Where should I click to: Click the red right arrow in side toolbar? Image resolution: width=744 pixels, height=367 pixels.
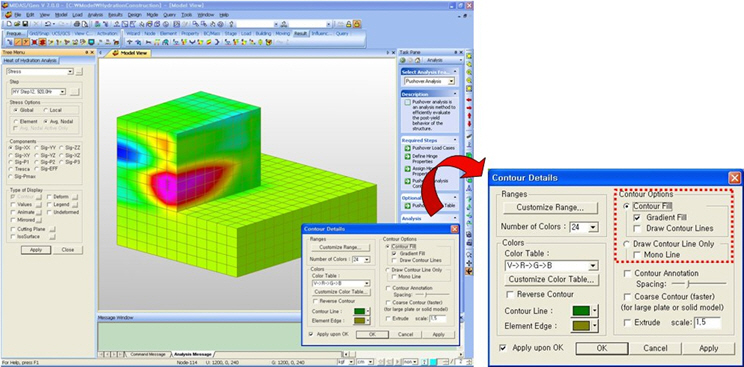coord(469,108)
